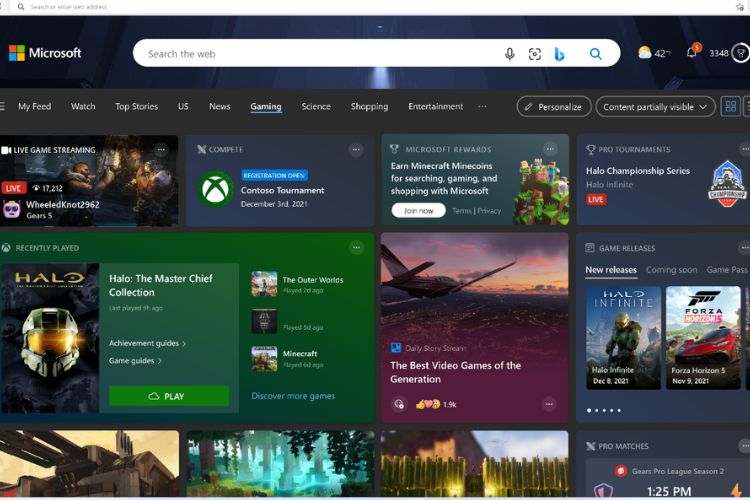This screenshot has height=500, width=750.
Task: Open the weather widget showing 42°
Action: point(654,53)
